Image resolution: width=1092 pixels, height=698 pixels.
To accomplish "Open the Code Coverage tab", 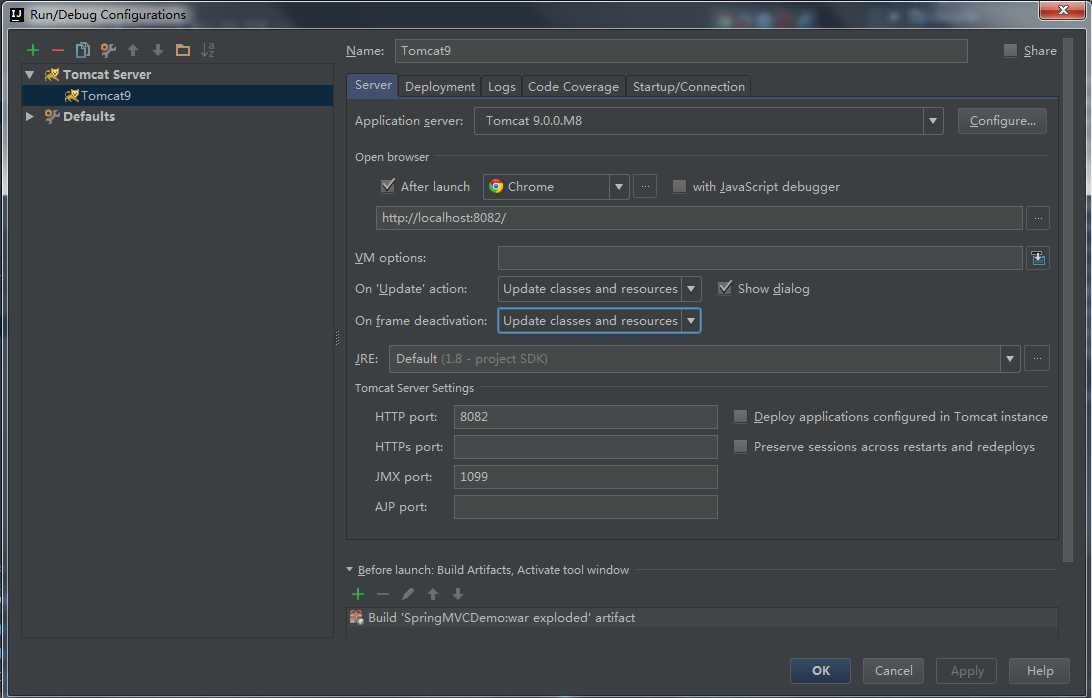I will coord(573,86).
